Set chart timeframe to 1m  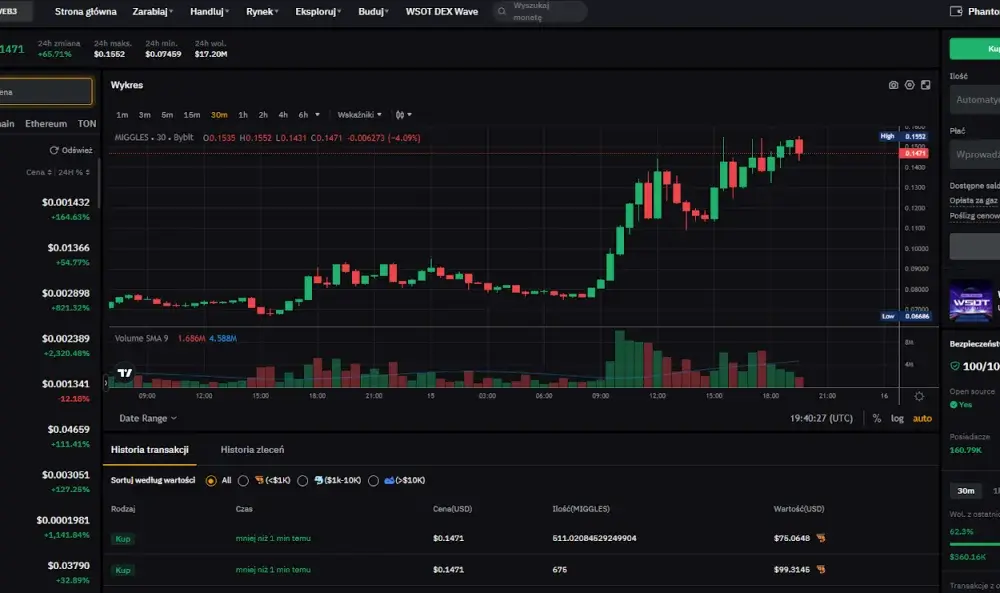122,115
